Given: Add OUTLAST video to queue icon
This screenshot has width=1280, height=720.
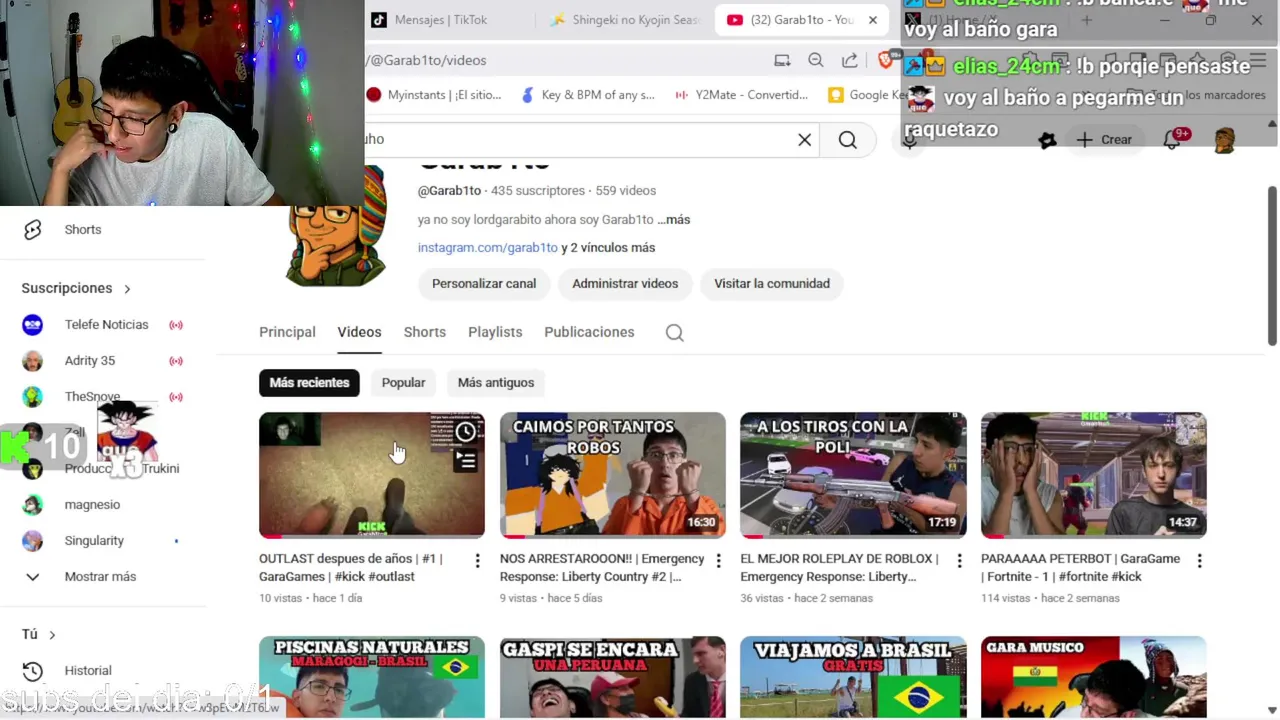Looking at the screenshot, I should point(466,460).
